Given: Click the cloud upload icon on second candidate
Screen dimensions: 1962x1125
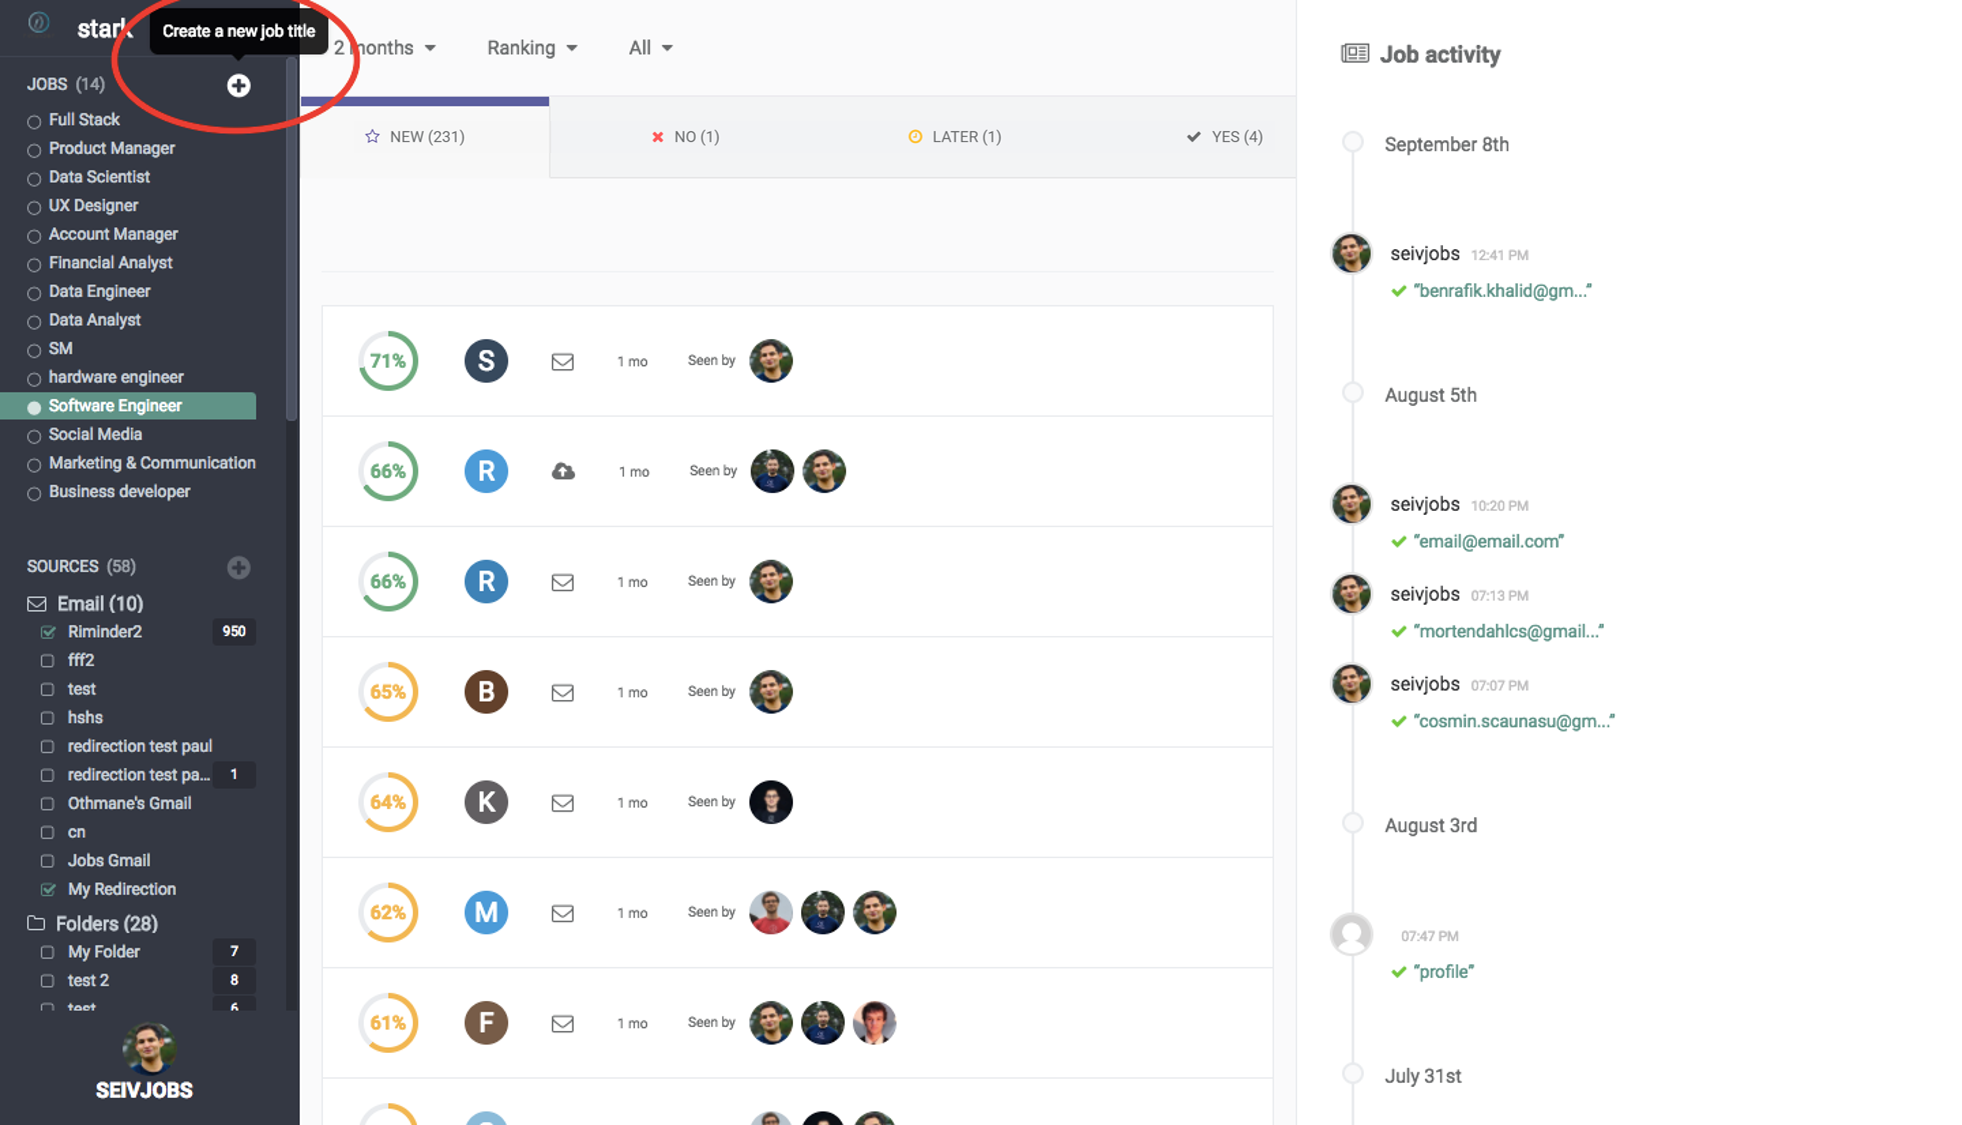Looking at the screenshot, I should click(x=563, y=471).
